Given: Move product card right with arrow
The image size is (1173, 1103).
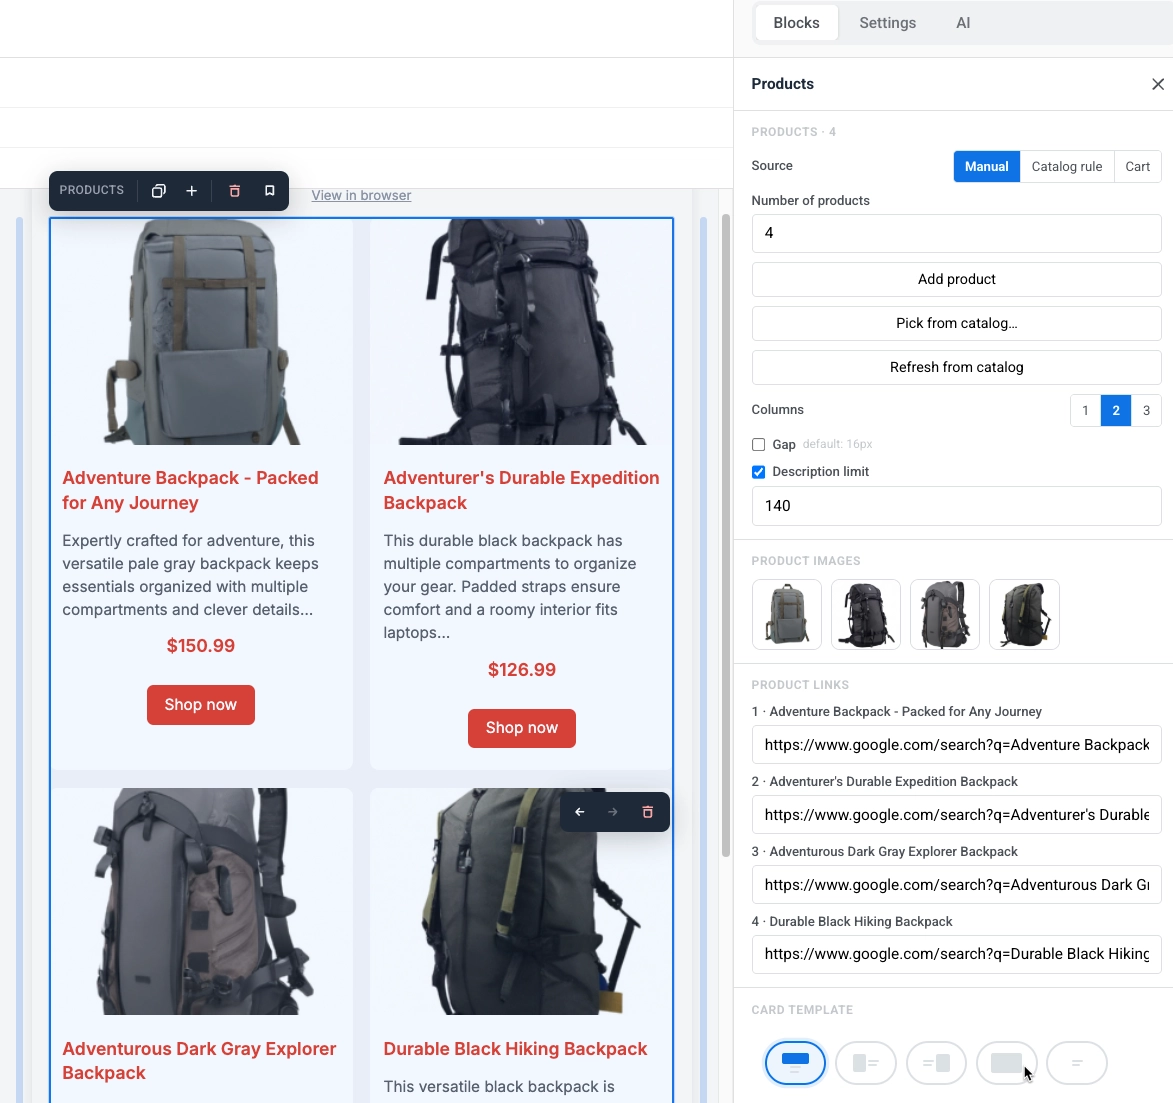Looking at the screenshot, I should pos(613,812).
